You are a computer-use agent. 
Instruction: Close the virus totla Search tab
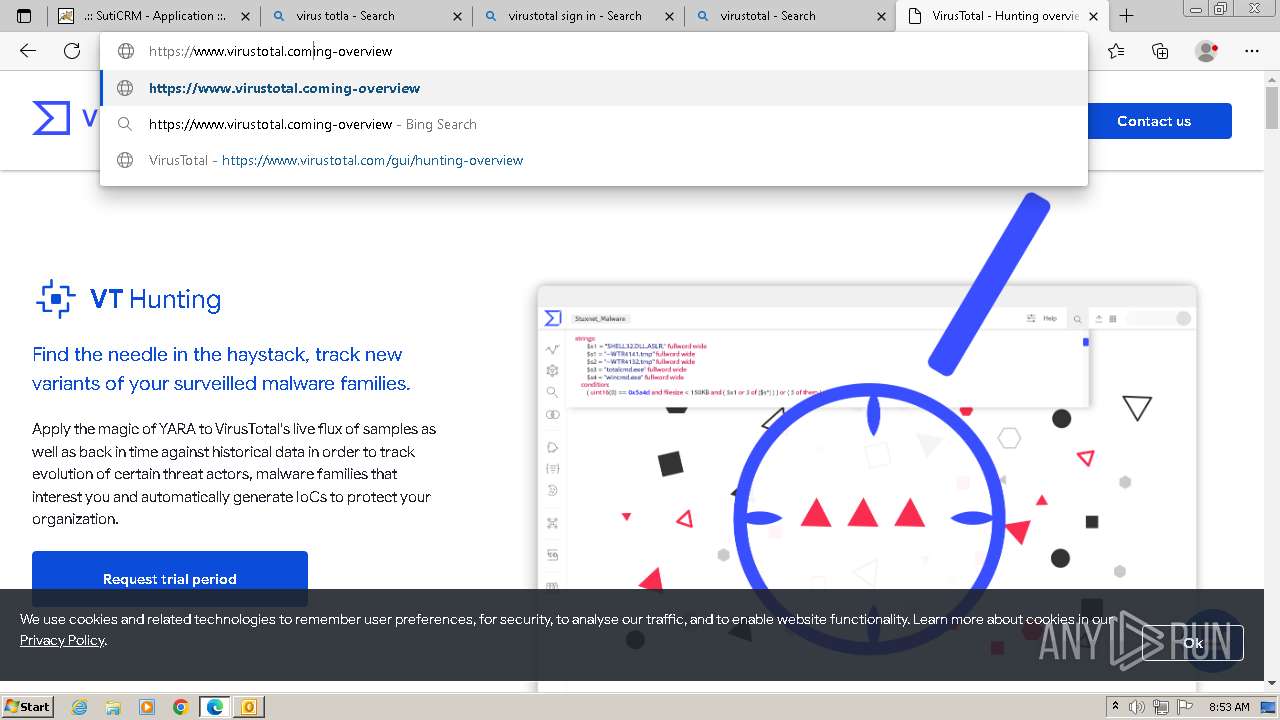457,16
